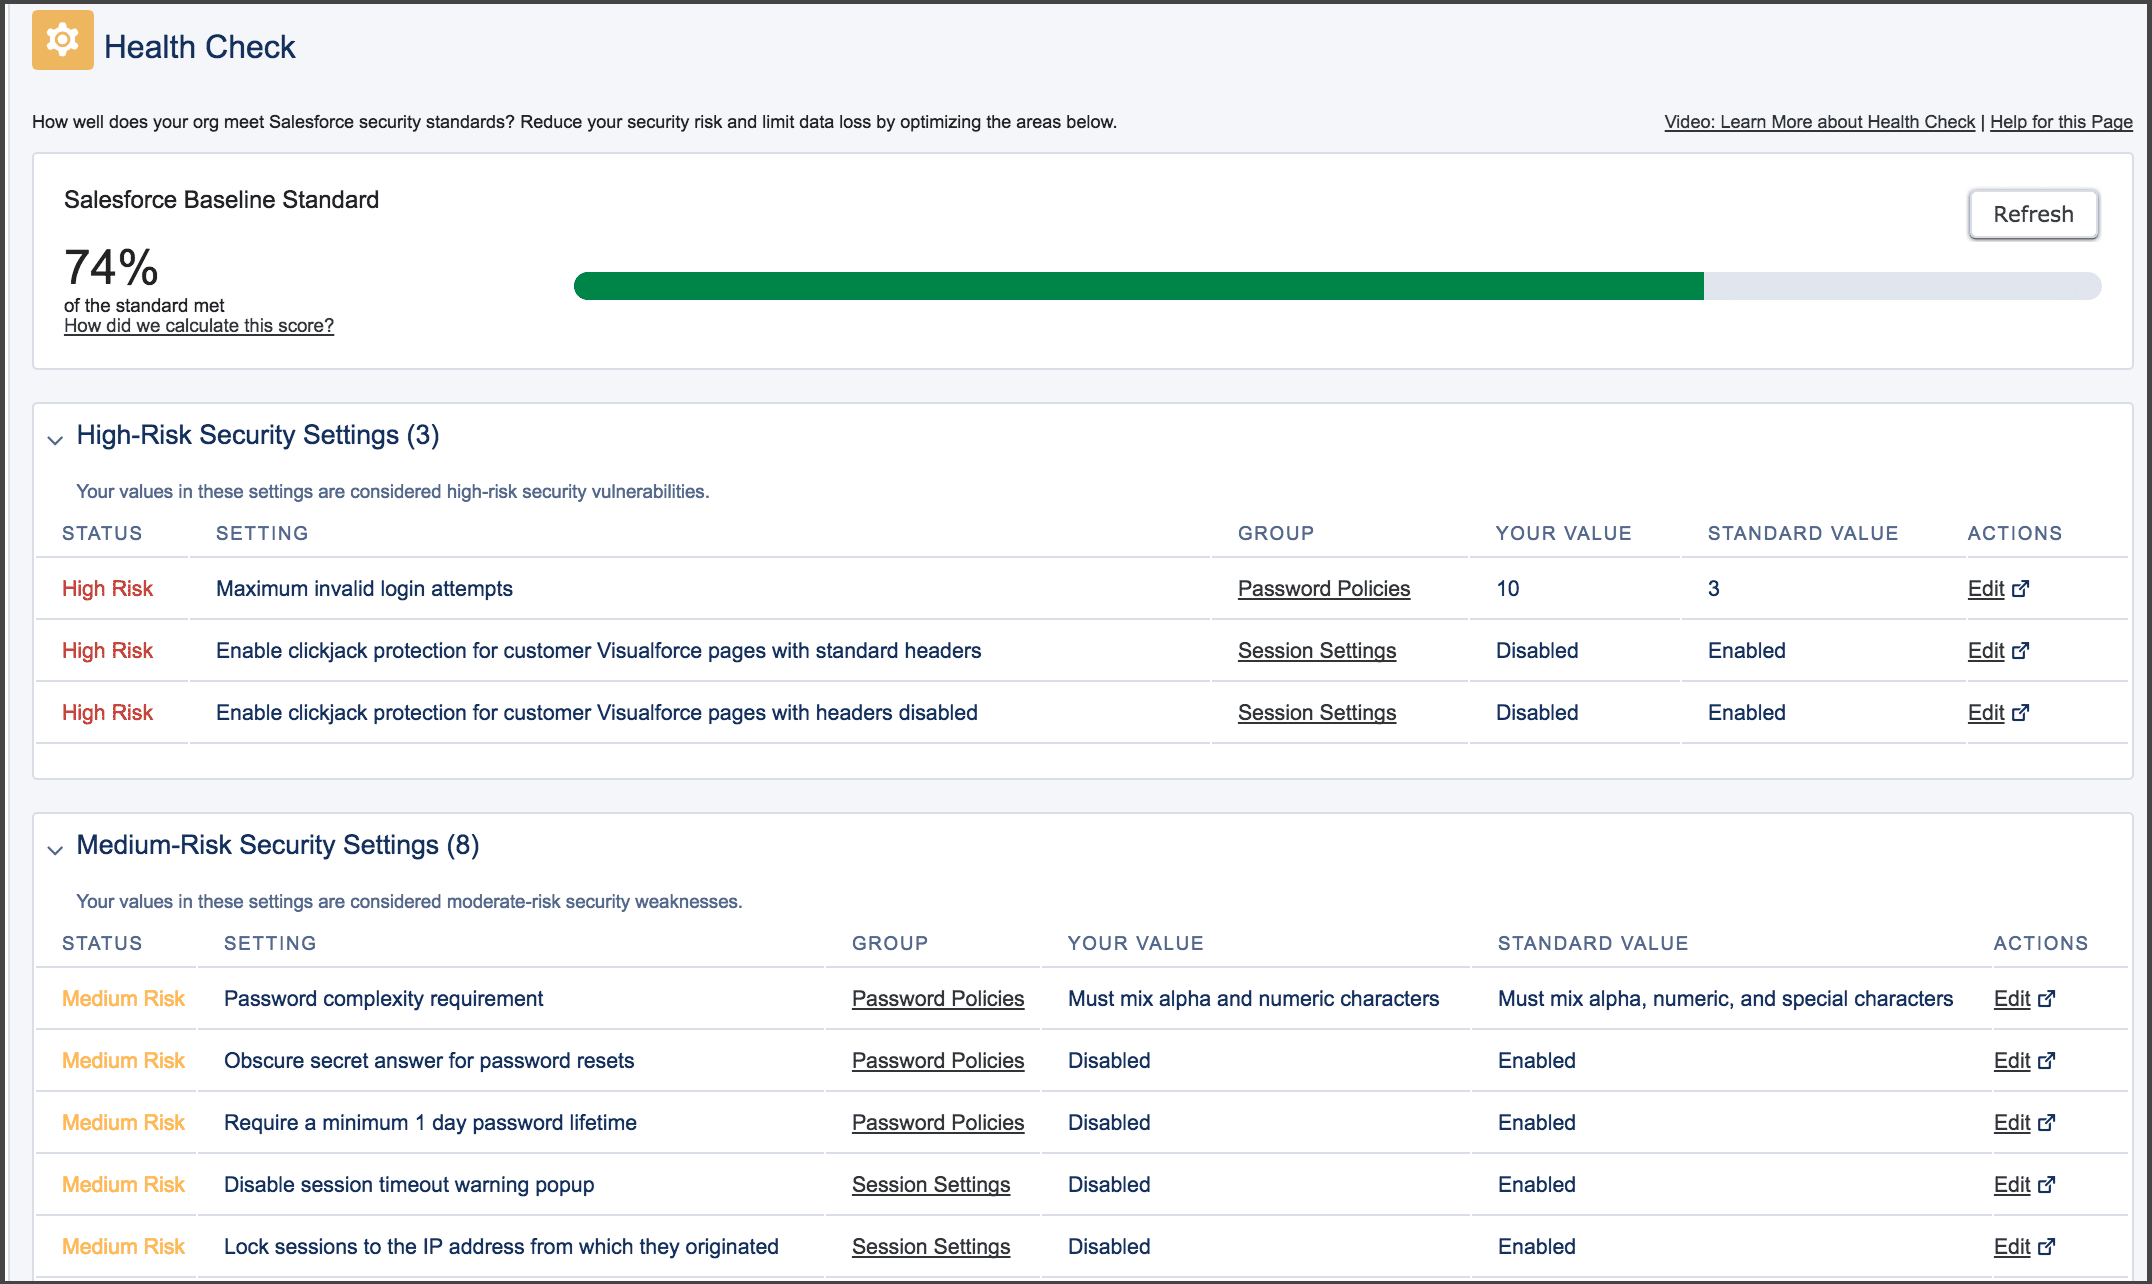2152x1284 pixels.
Task: Click standard value 3 for invalid login attempts
Action: (x=1714, y=589)
